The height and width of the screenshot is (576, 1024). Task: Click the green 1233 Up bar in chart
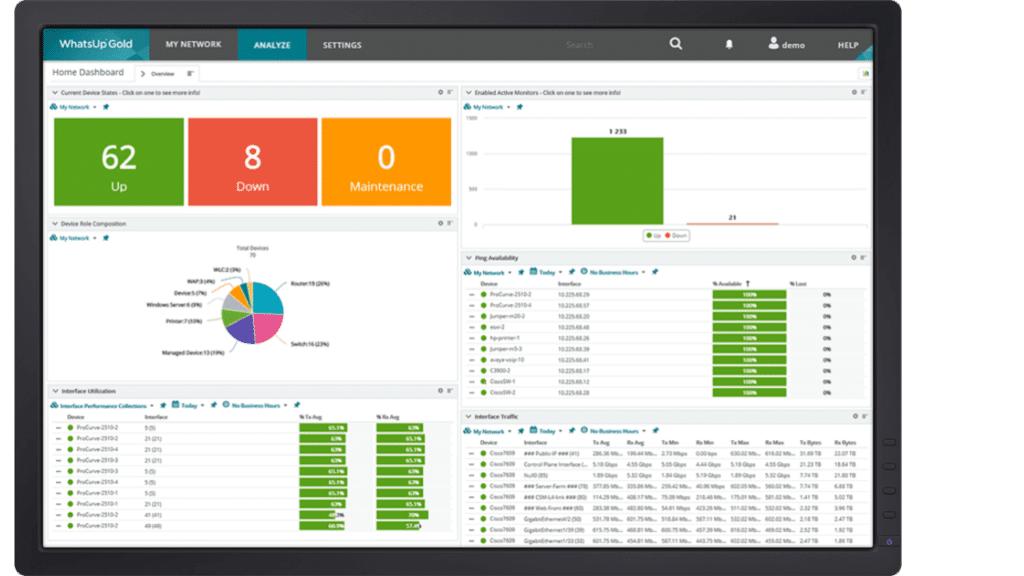(x=617, y=181)
